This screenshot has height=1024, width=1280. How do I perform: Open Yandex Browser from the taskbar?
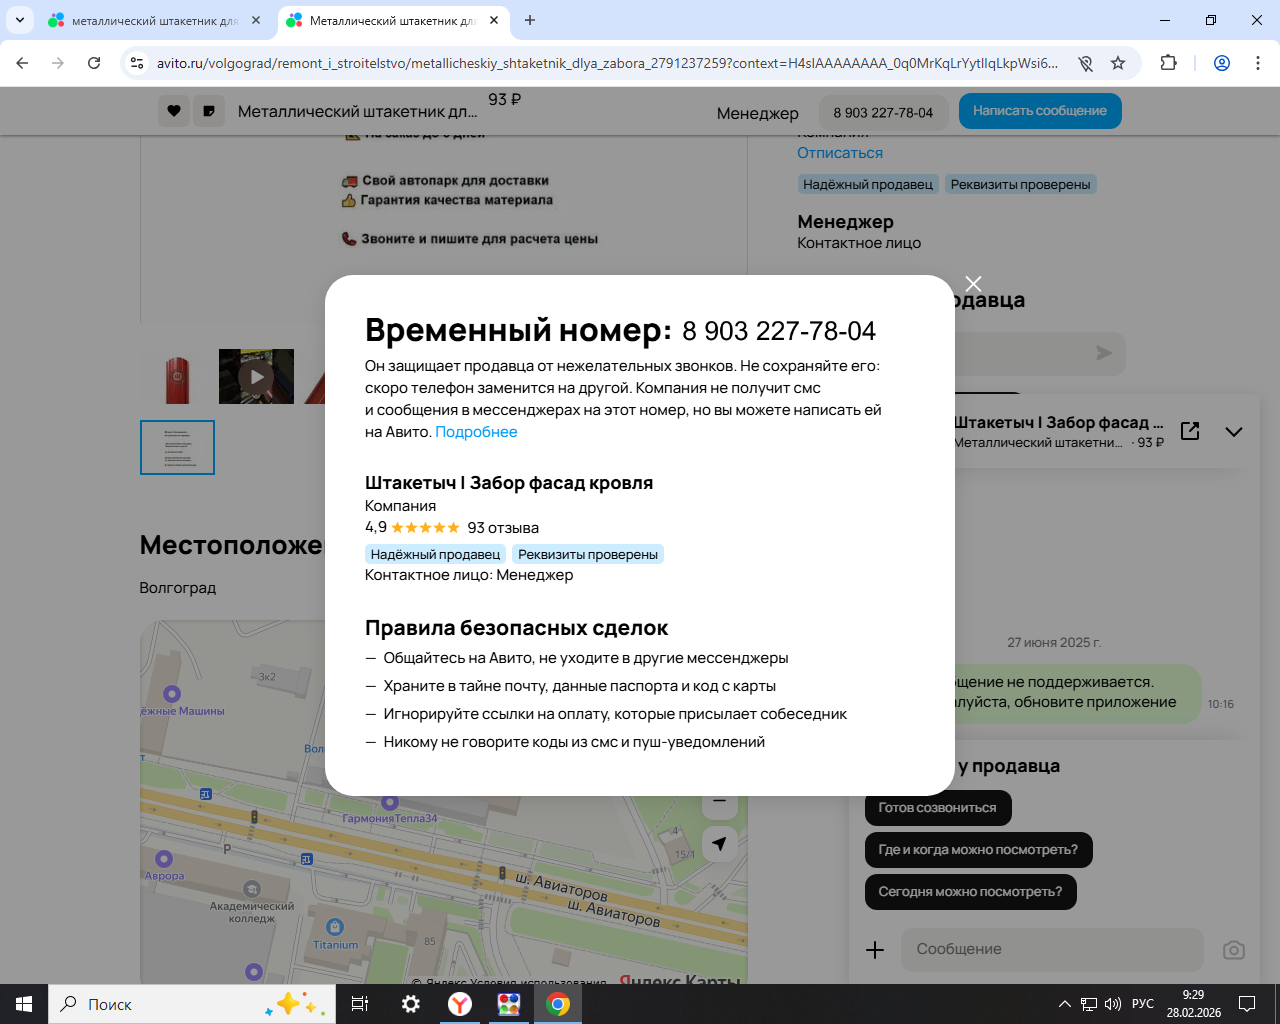click(x=460, y=1004)
